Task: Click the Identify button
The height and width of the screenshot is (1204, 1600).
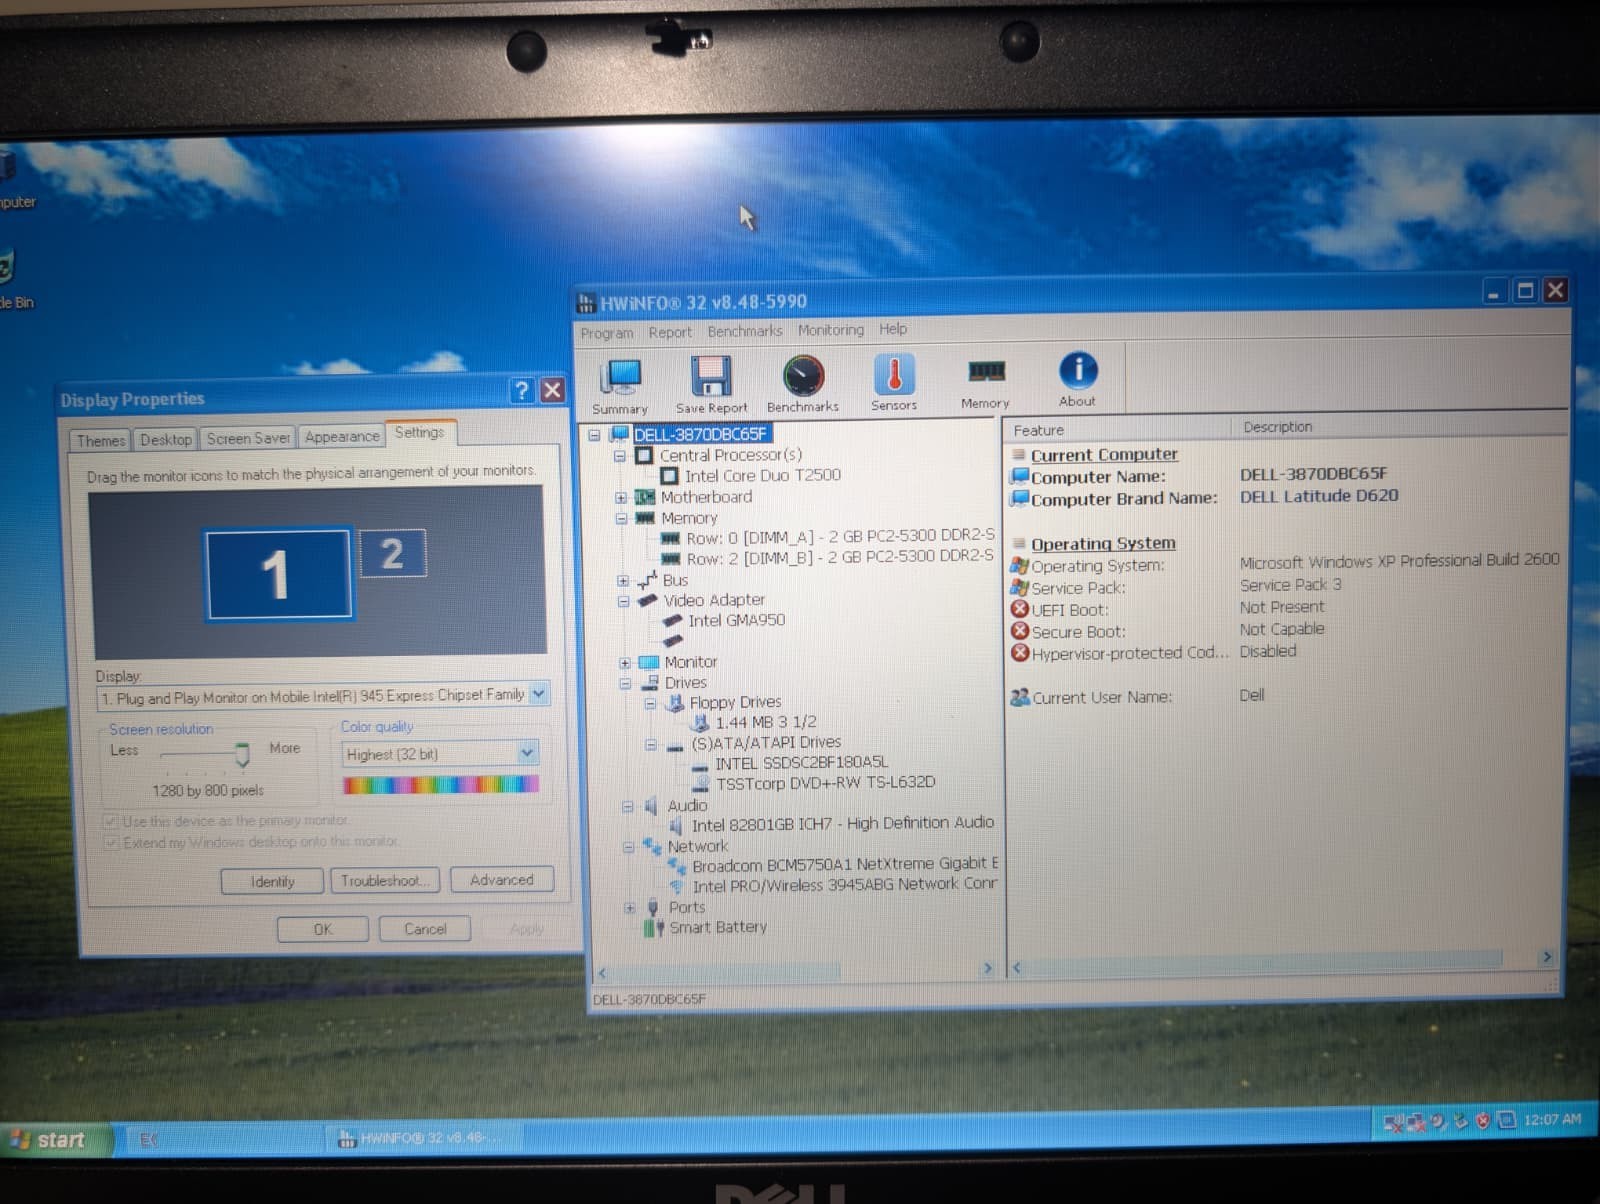Action: (x=272, y=881)
